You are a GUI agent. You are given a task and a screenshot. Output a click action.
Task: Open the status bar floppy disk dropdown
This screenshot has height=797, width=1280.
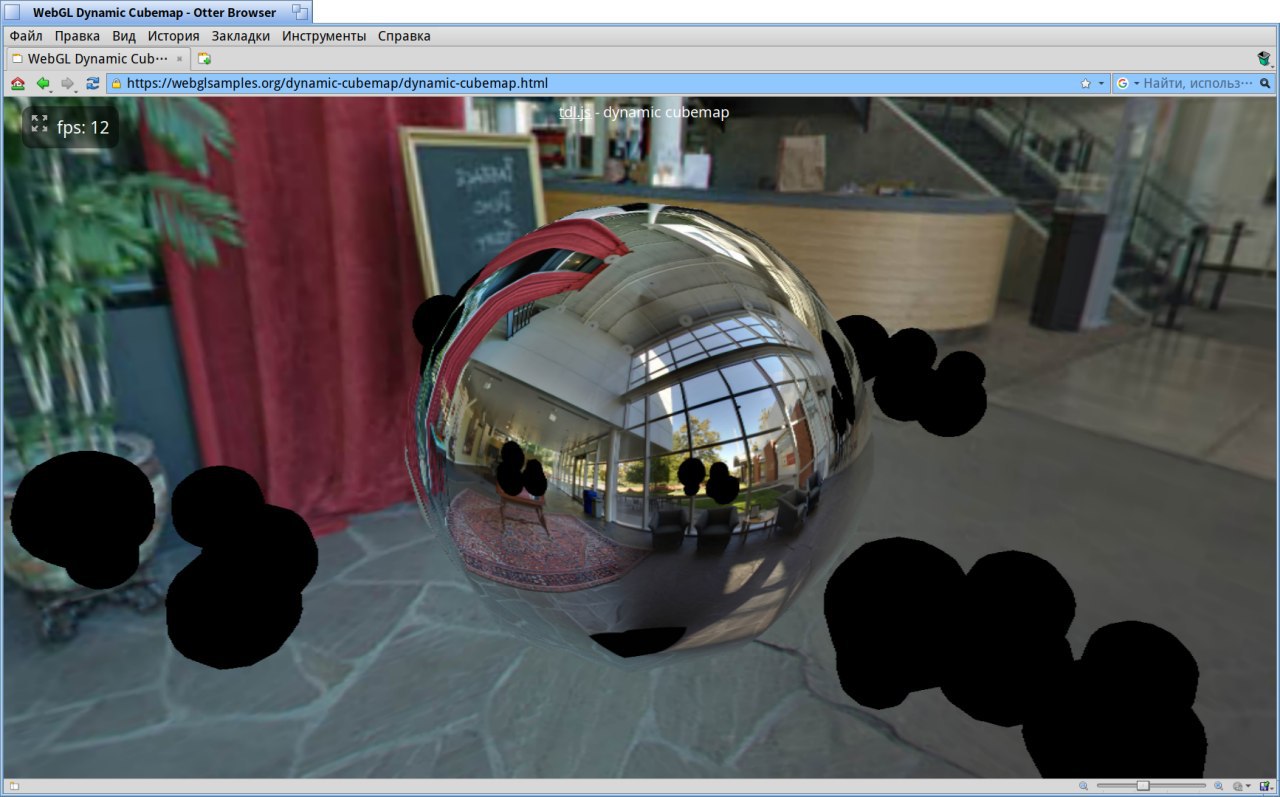[1266, 786]
